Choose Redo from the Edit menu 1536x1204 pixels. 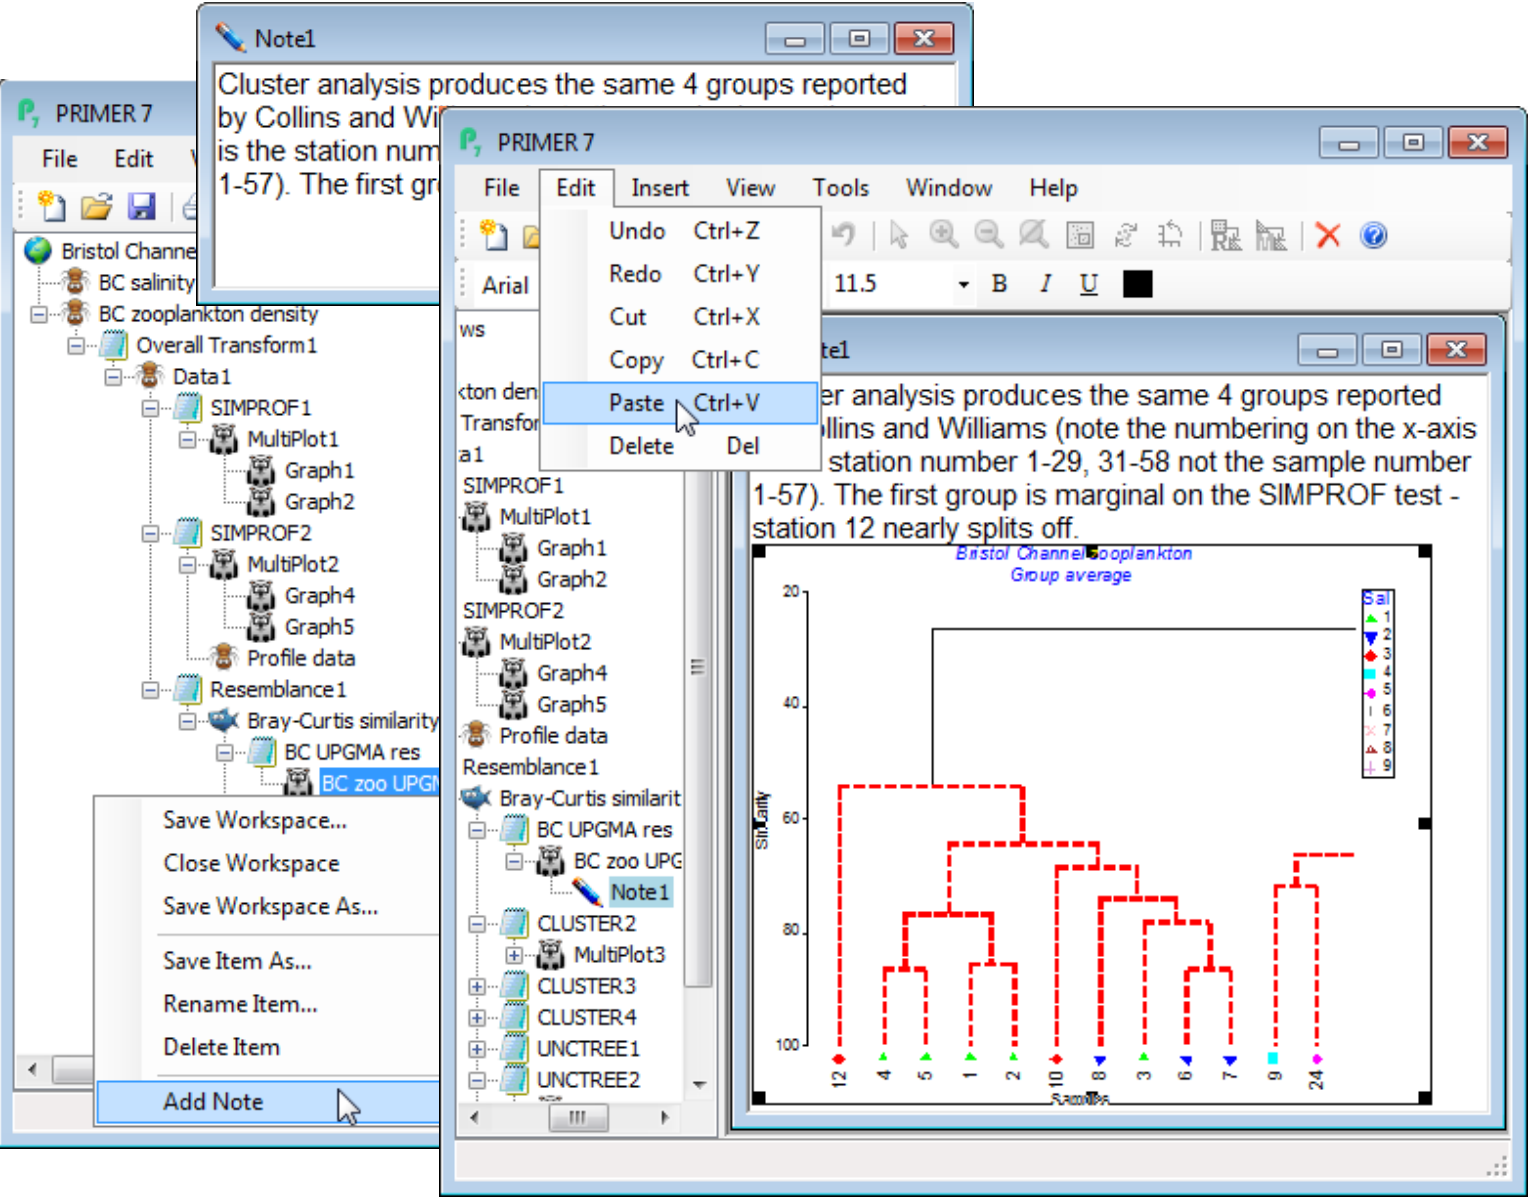pyautogui.click(x=681, y=274)
